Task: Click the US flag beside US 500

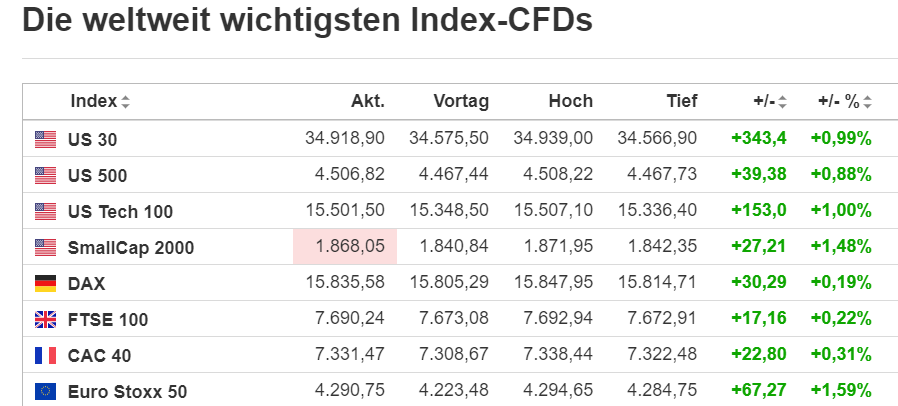Action: pos(45,175)
